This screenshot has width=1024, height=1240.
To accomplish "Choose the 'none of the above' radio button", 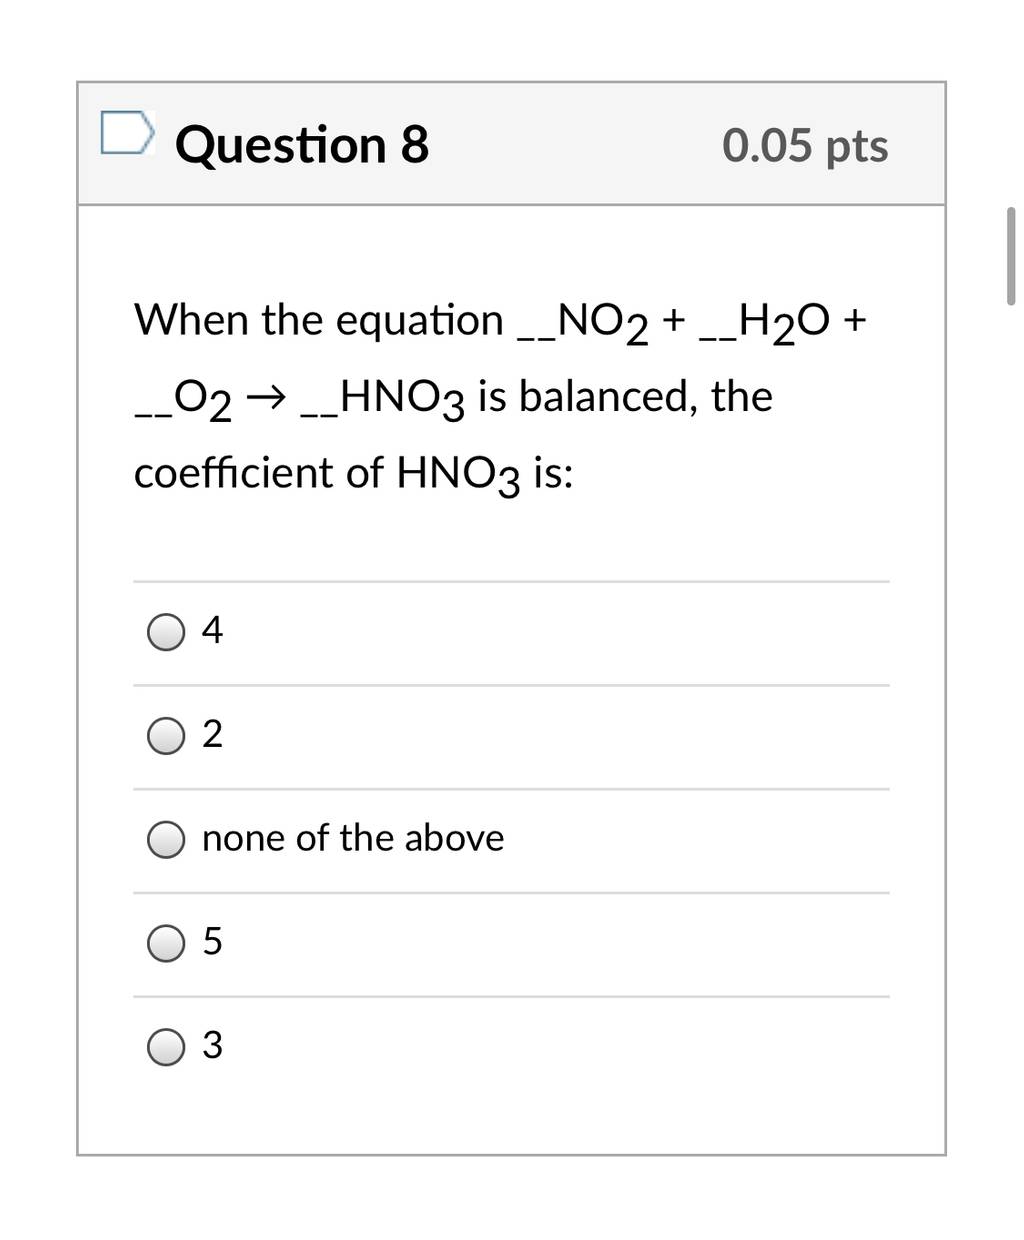I will coord(166,840).
